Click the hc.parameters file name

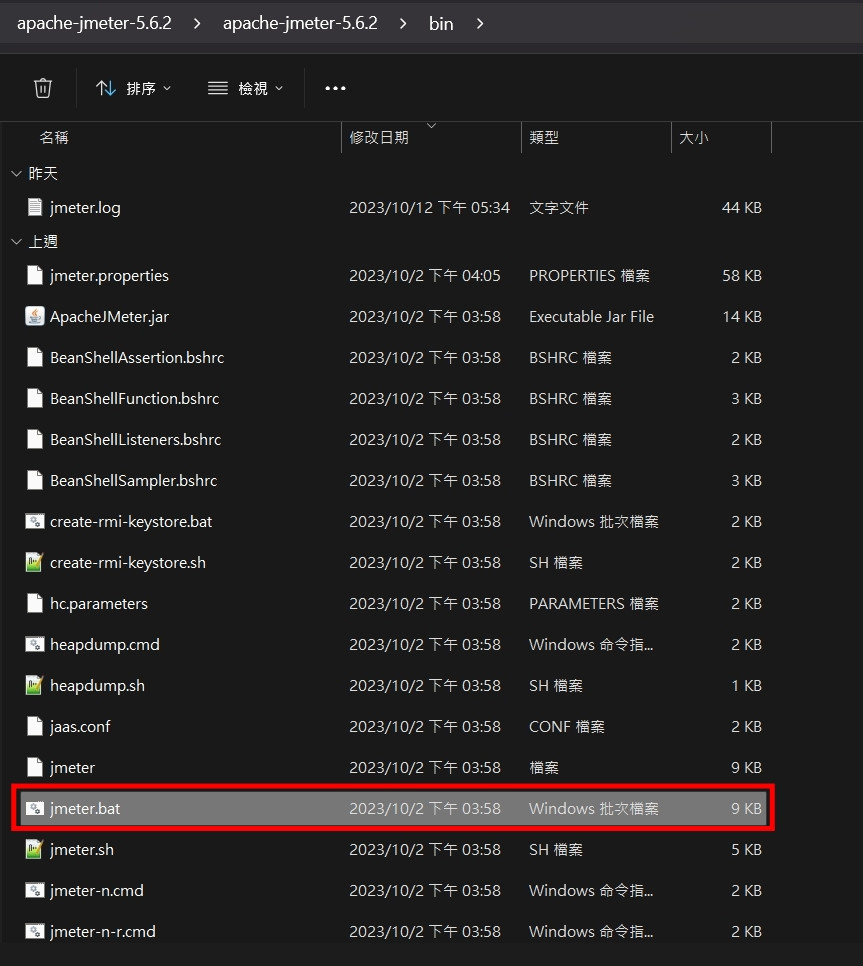coord(99,604)
